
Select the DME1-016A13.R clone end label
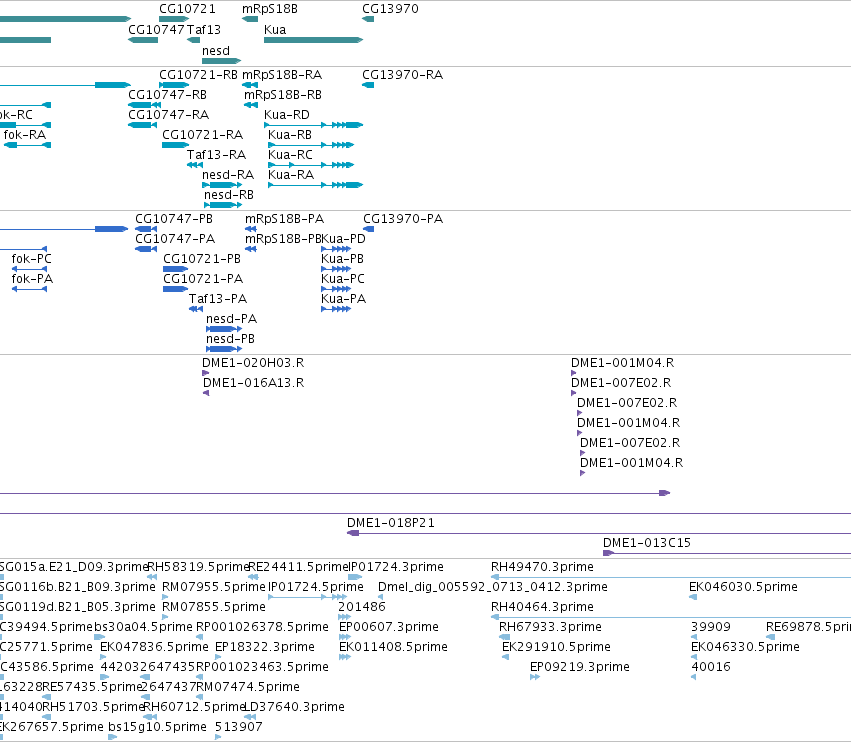(x=253, y=383)
